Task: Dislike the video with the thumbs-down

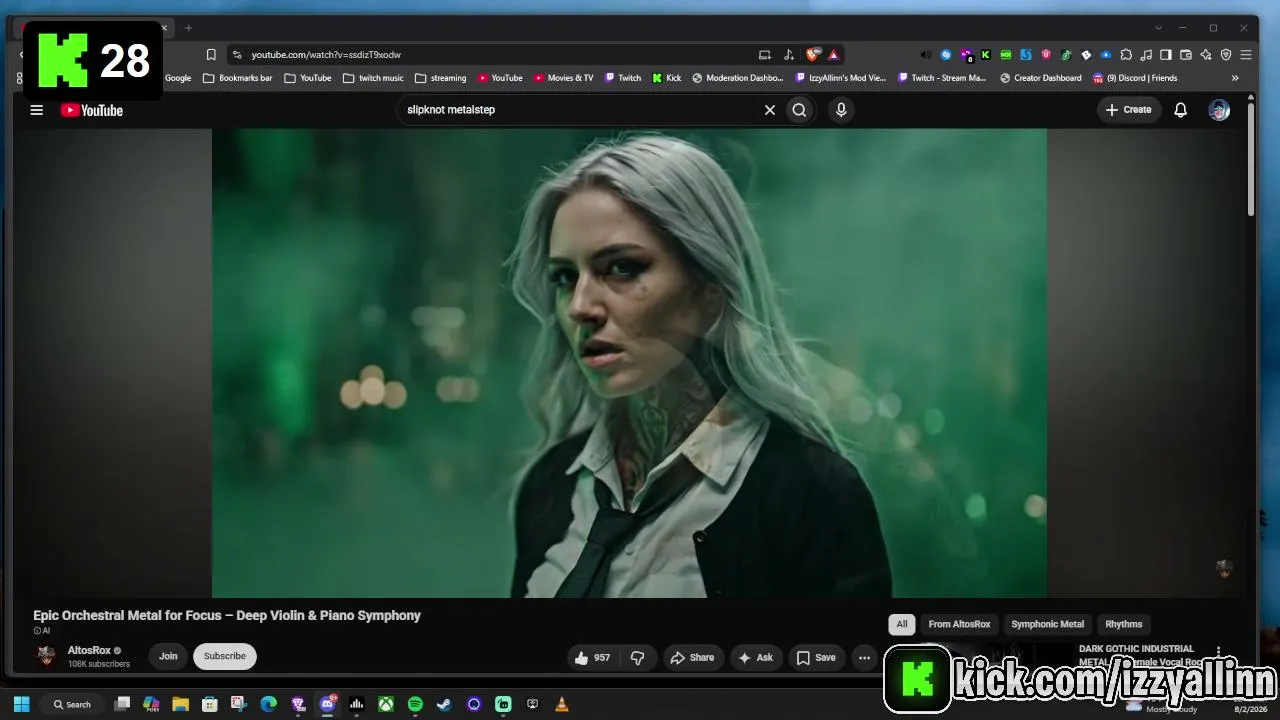Action: (637, 657)
